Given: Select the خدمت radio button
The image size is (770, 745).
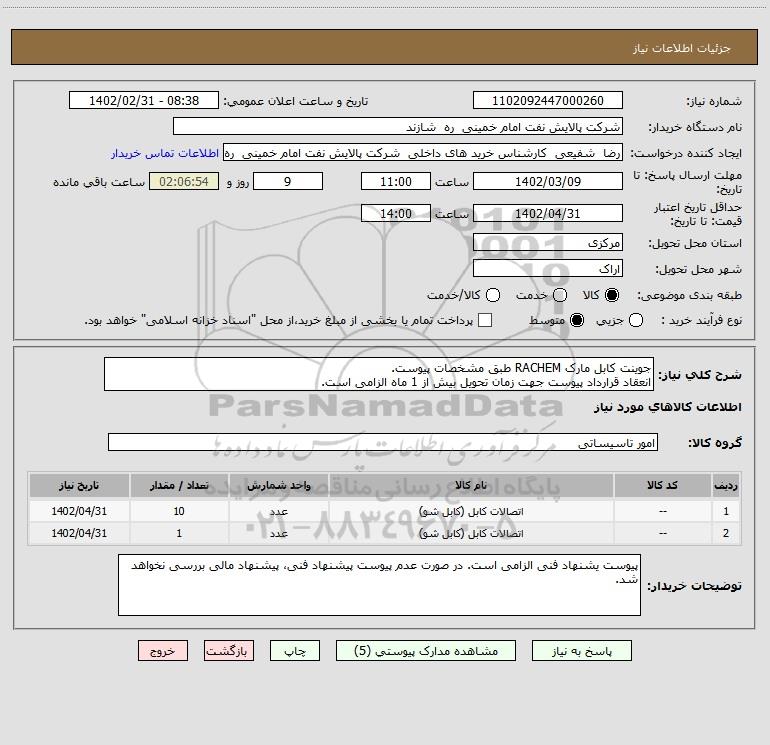Looking at the screenshot, I should (560, 295).
